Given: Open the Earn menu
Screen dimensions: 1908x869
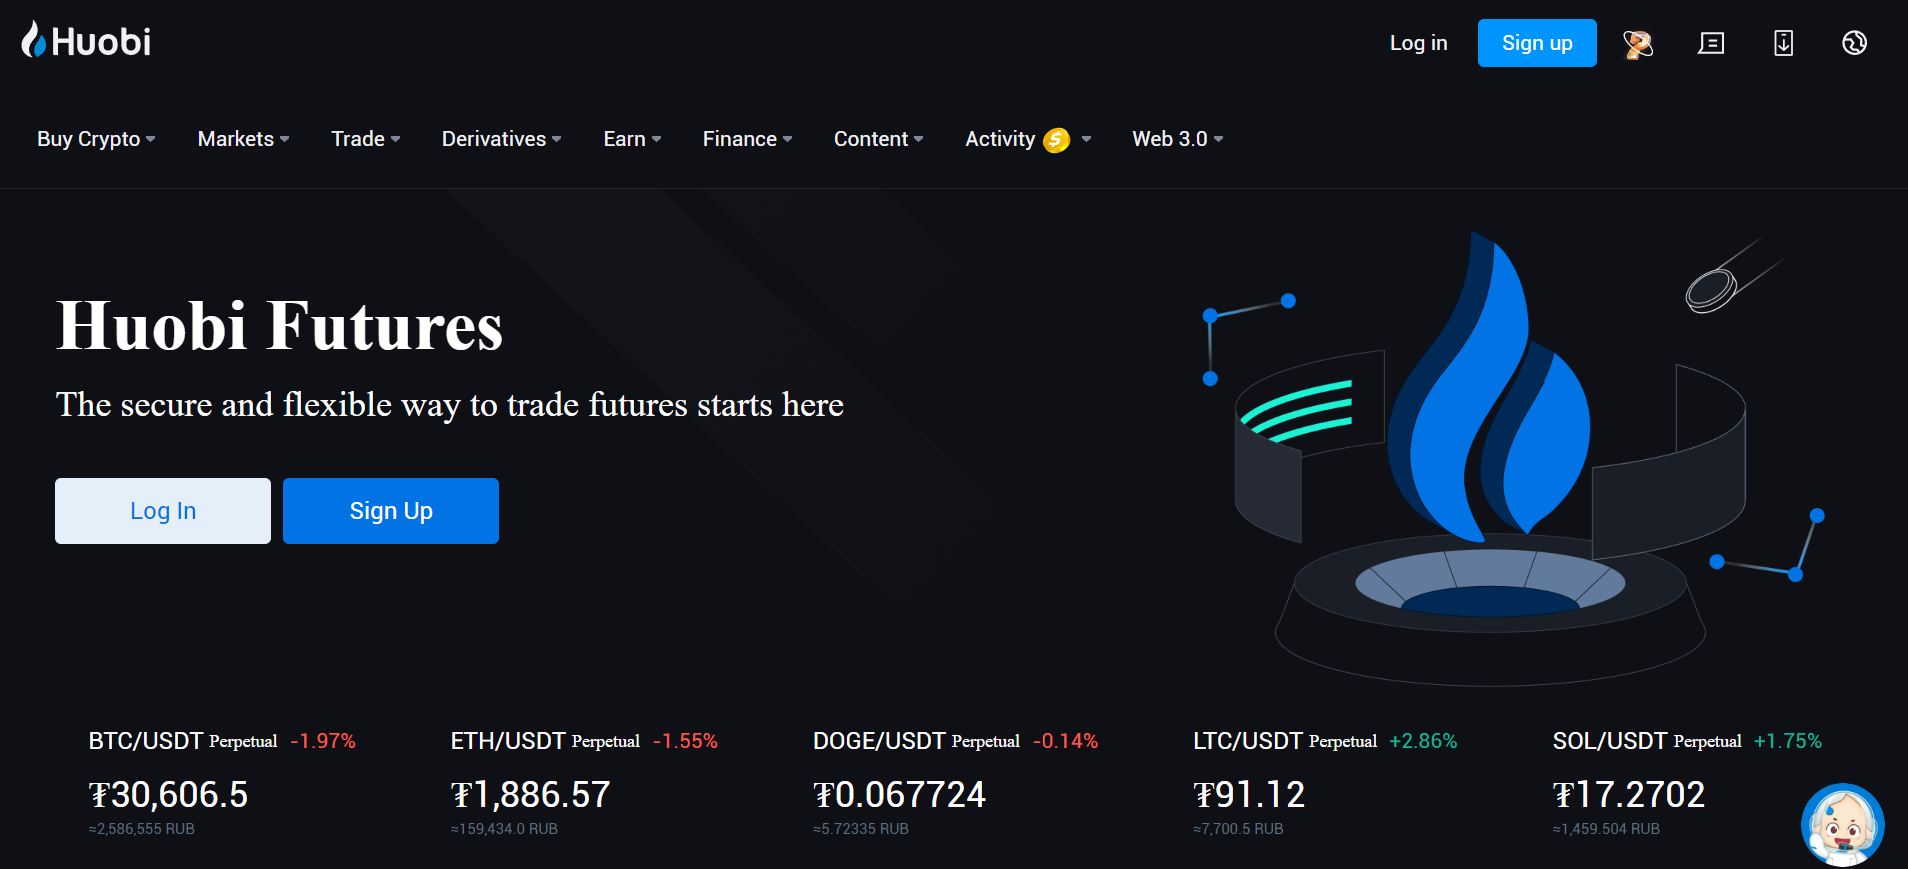Looking at the screenshot, I should click(632, 139).
